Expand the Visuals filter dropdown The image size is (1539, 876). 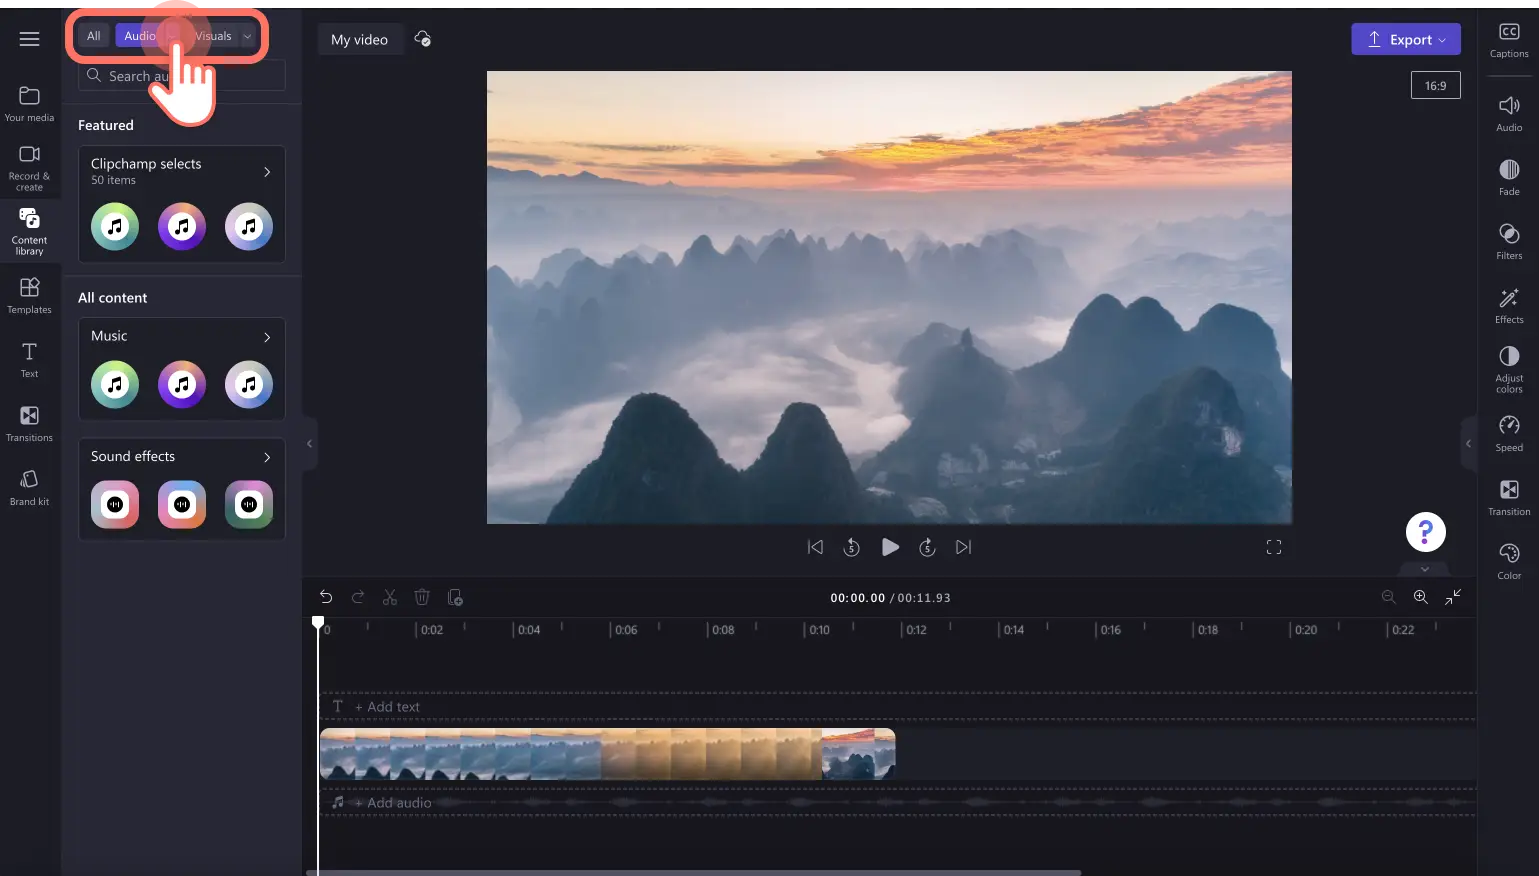(247, 36)
